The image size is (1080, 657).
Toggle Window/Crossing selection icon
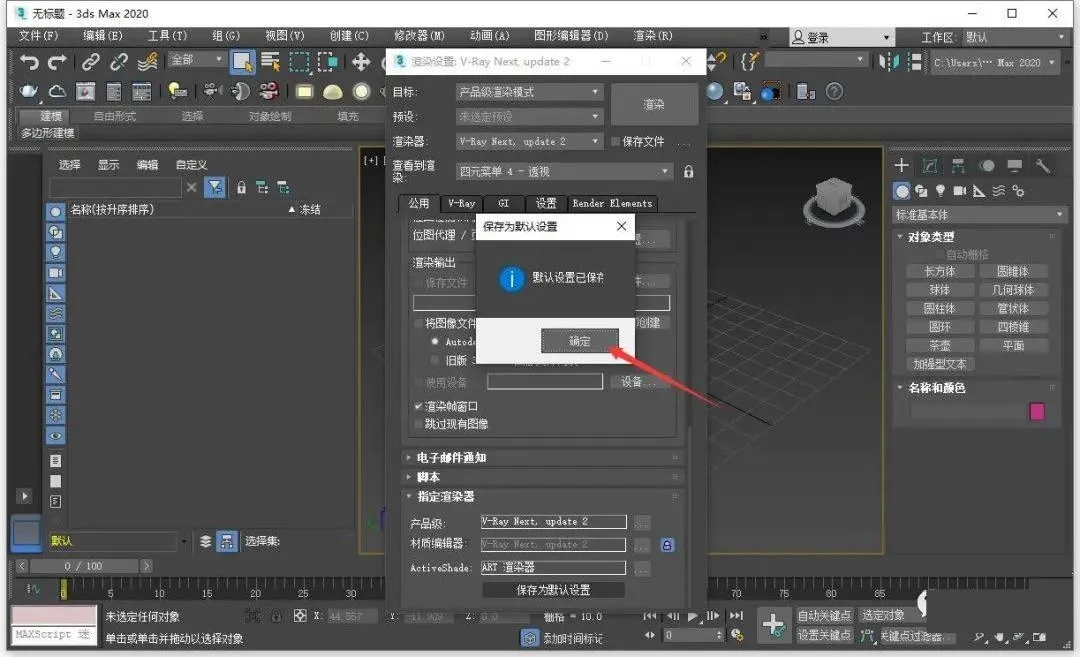327,62
